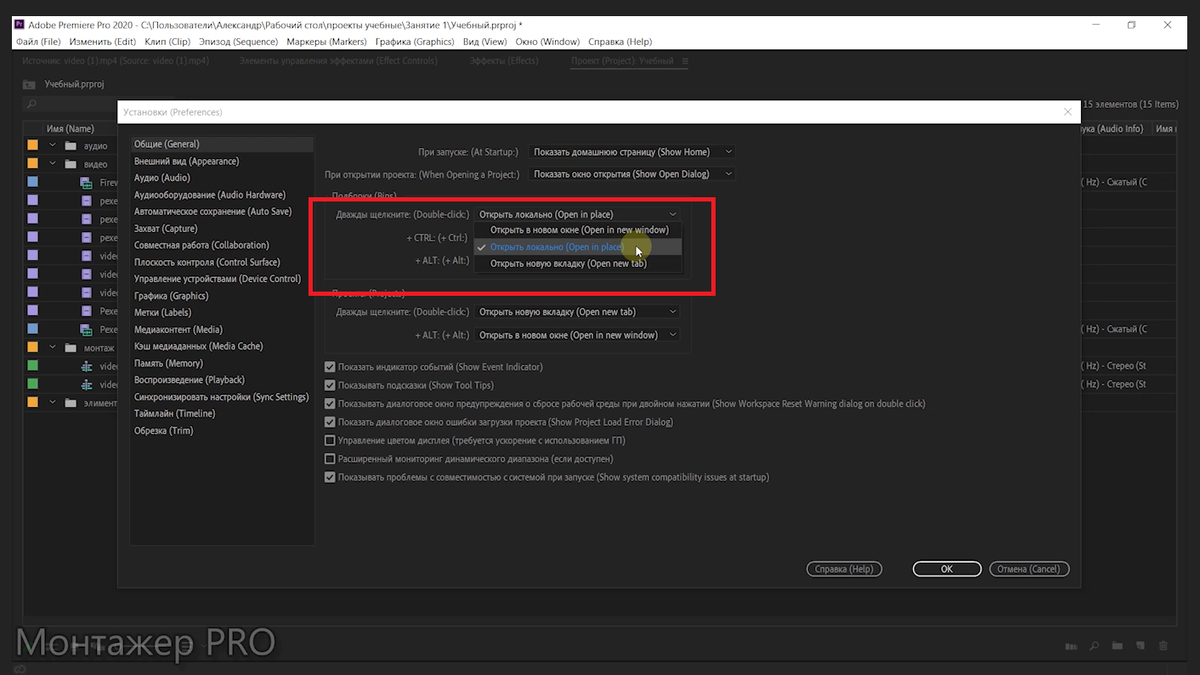The height and width of the screenshot is (675, 1200).
Task: Click the монтаж bin folder icon
Action: tap(70, 348)
